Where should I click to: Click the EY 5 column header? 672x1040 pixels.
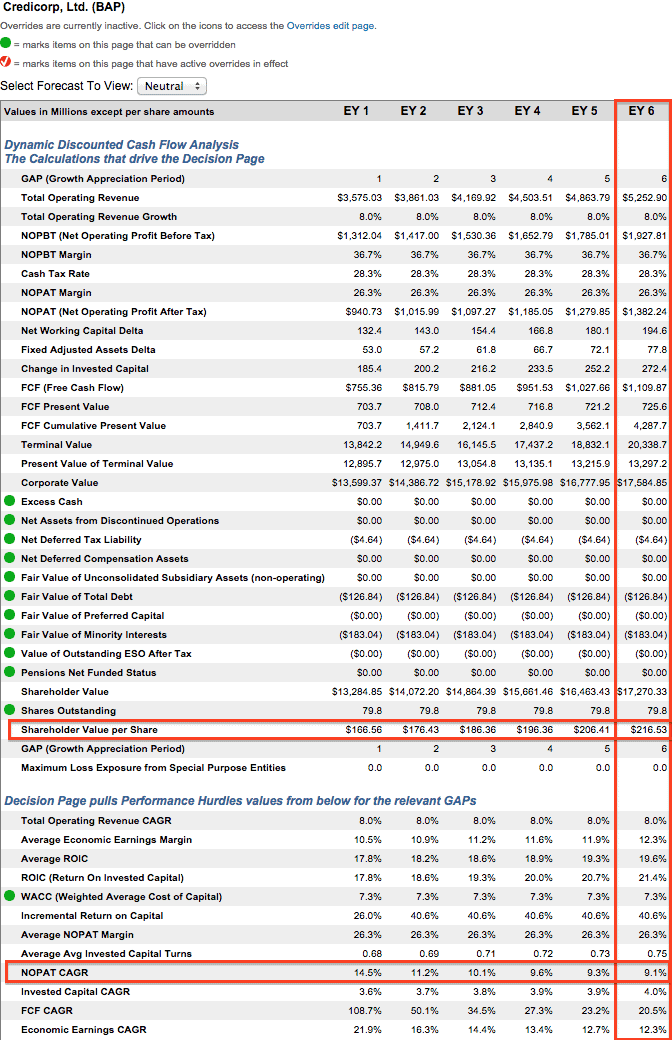coord(584,111)
